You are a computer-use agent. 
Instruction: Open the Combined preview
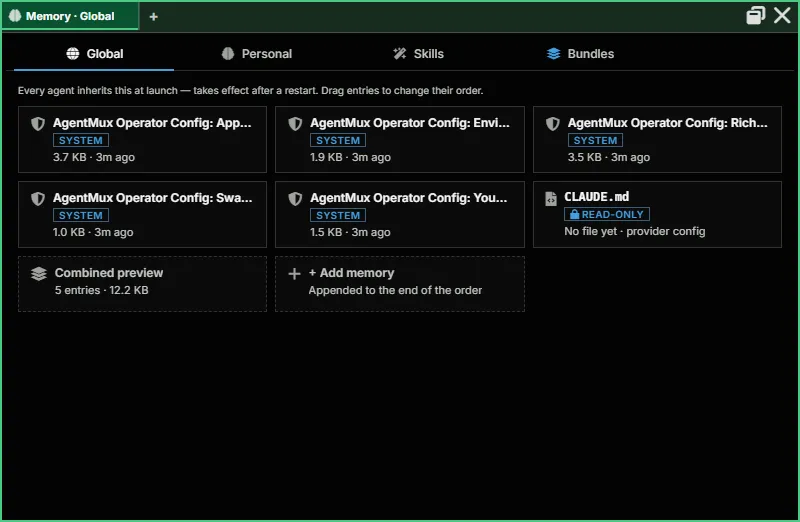click(142, 284)
